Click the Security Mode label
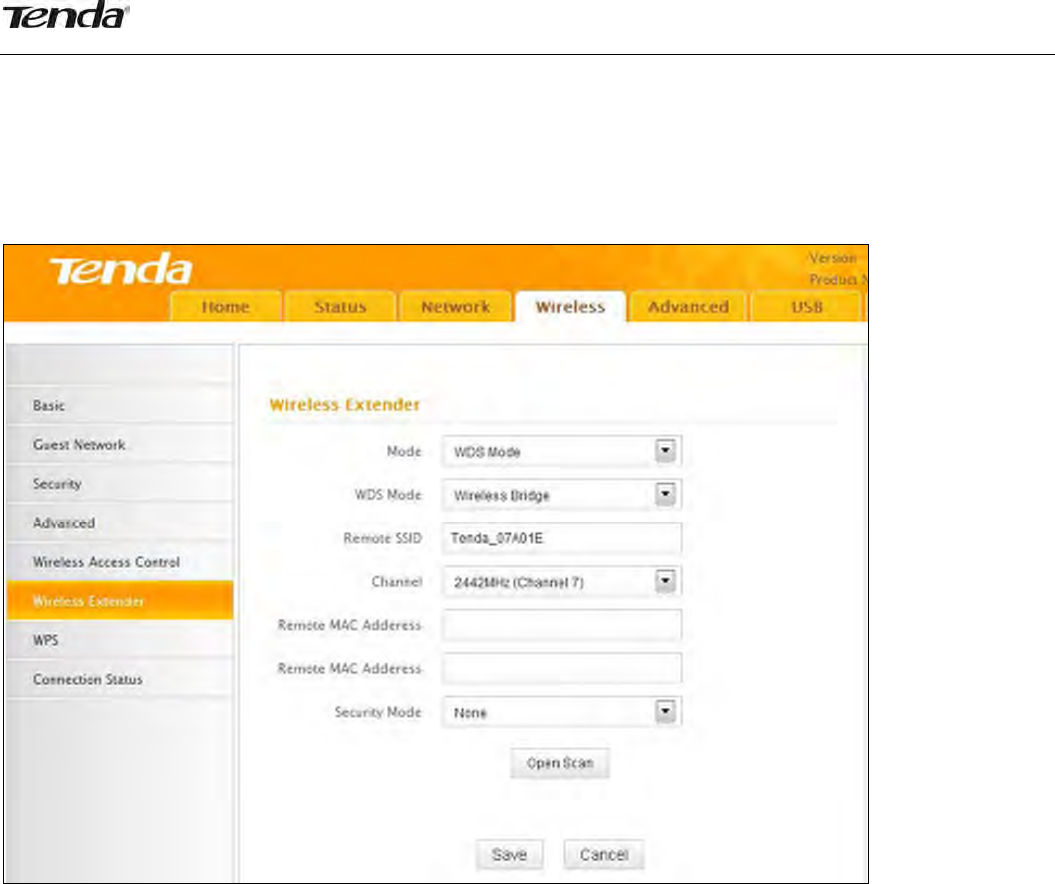 tap(377, 712)
